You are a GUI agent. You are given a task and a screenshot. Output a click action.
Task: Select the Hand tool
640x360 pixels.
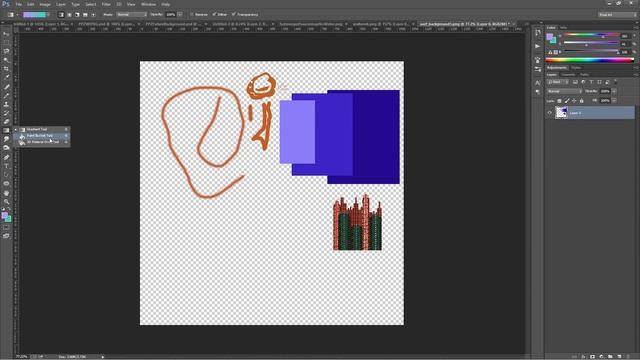click(x=6, y=193)
